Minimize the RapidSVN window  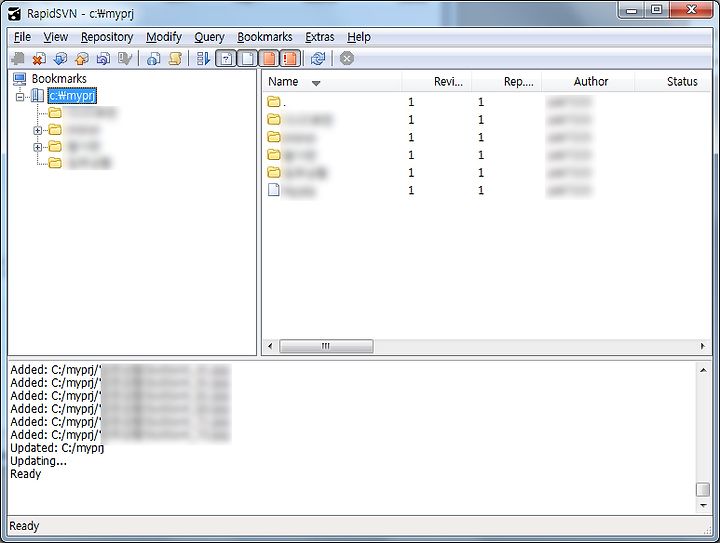631,10
